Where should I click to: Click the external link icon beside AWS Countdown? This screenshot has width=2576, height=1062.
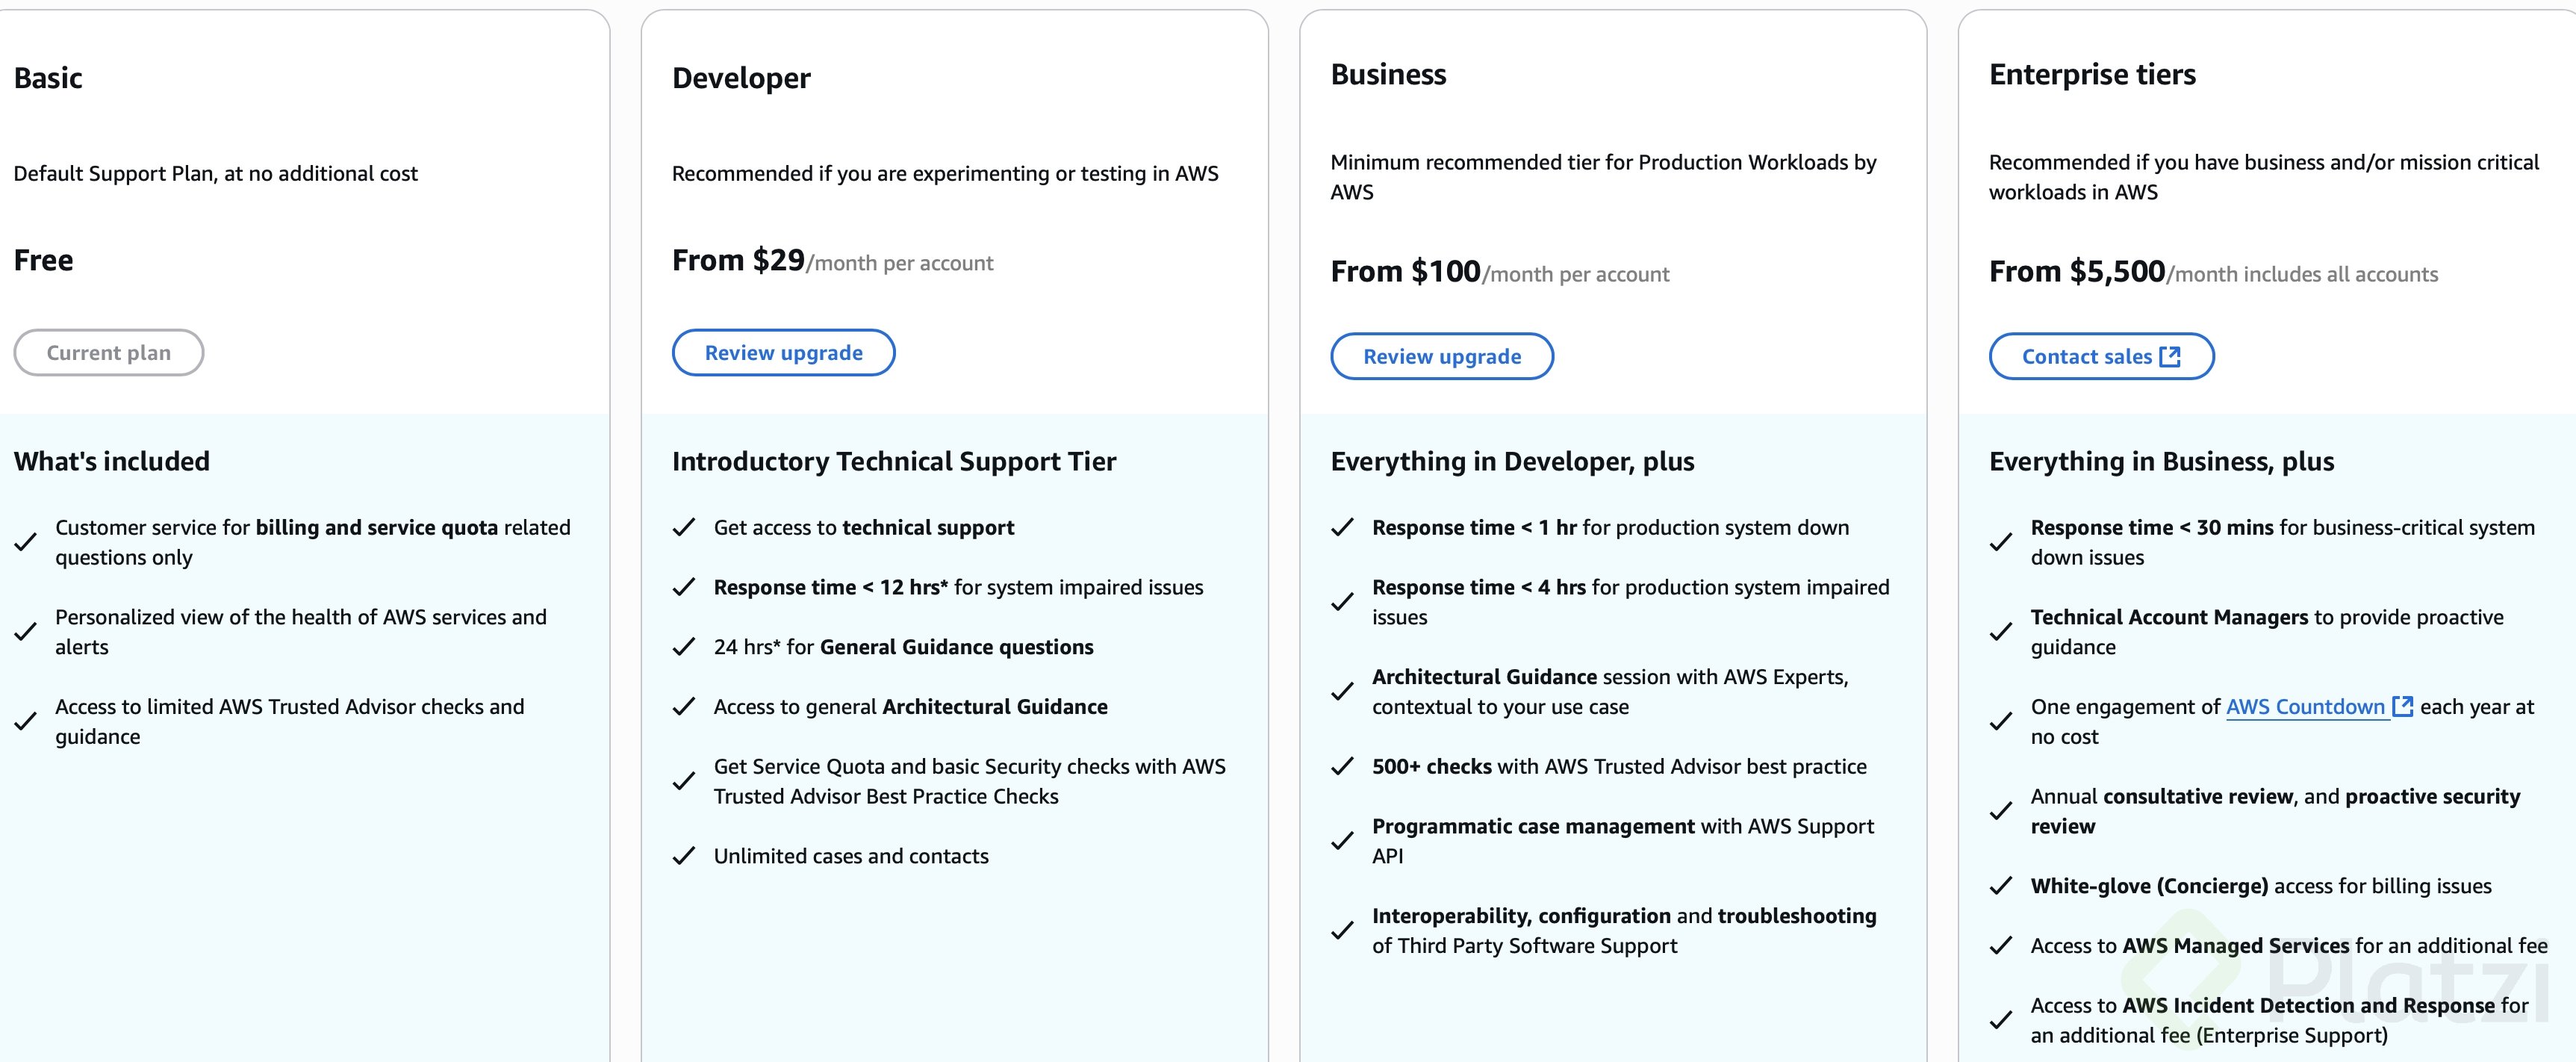tap(2402, 707)
